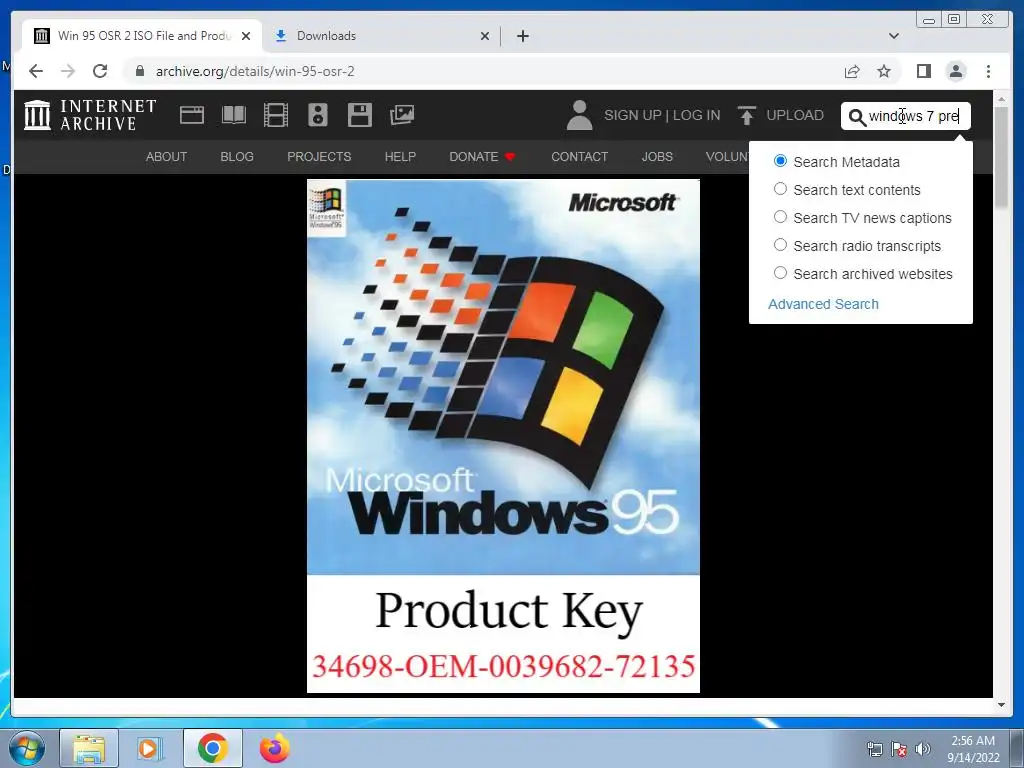The image size is (1024, 768).
Task: Click the archive.org address bar
Action: [x=483, y=71]
